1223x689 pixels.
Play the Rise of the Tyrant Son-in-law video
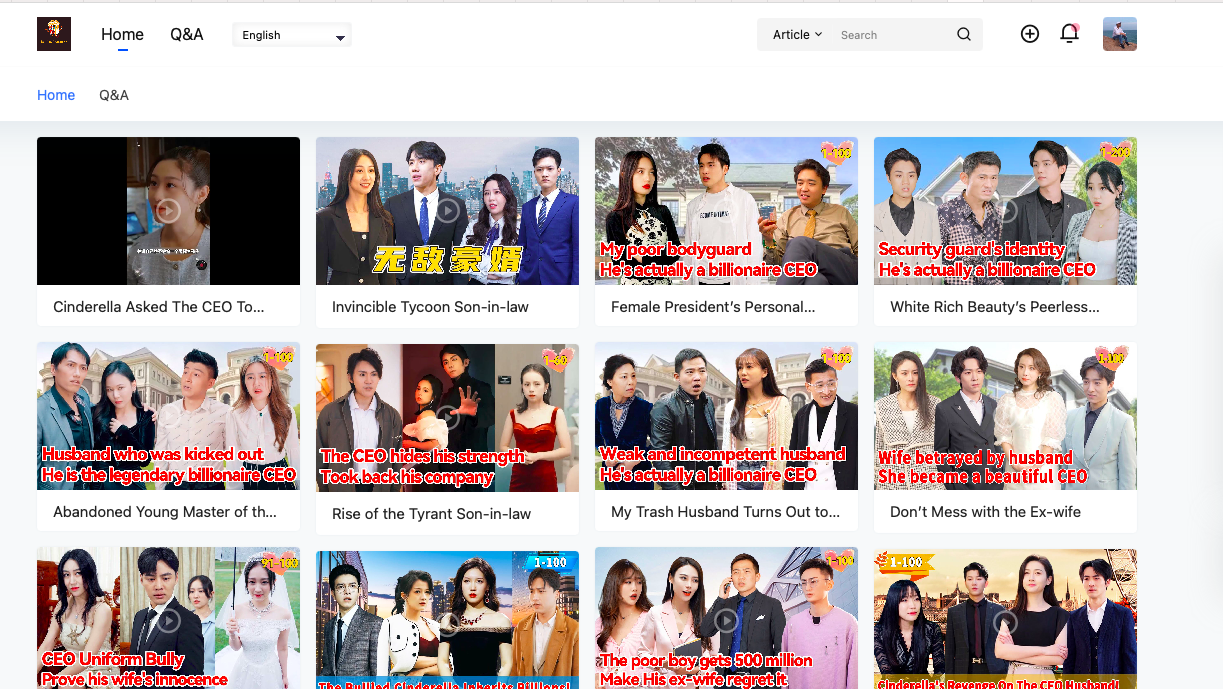coord(447,417)
